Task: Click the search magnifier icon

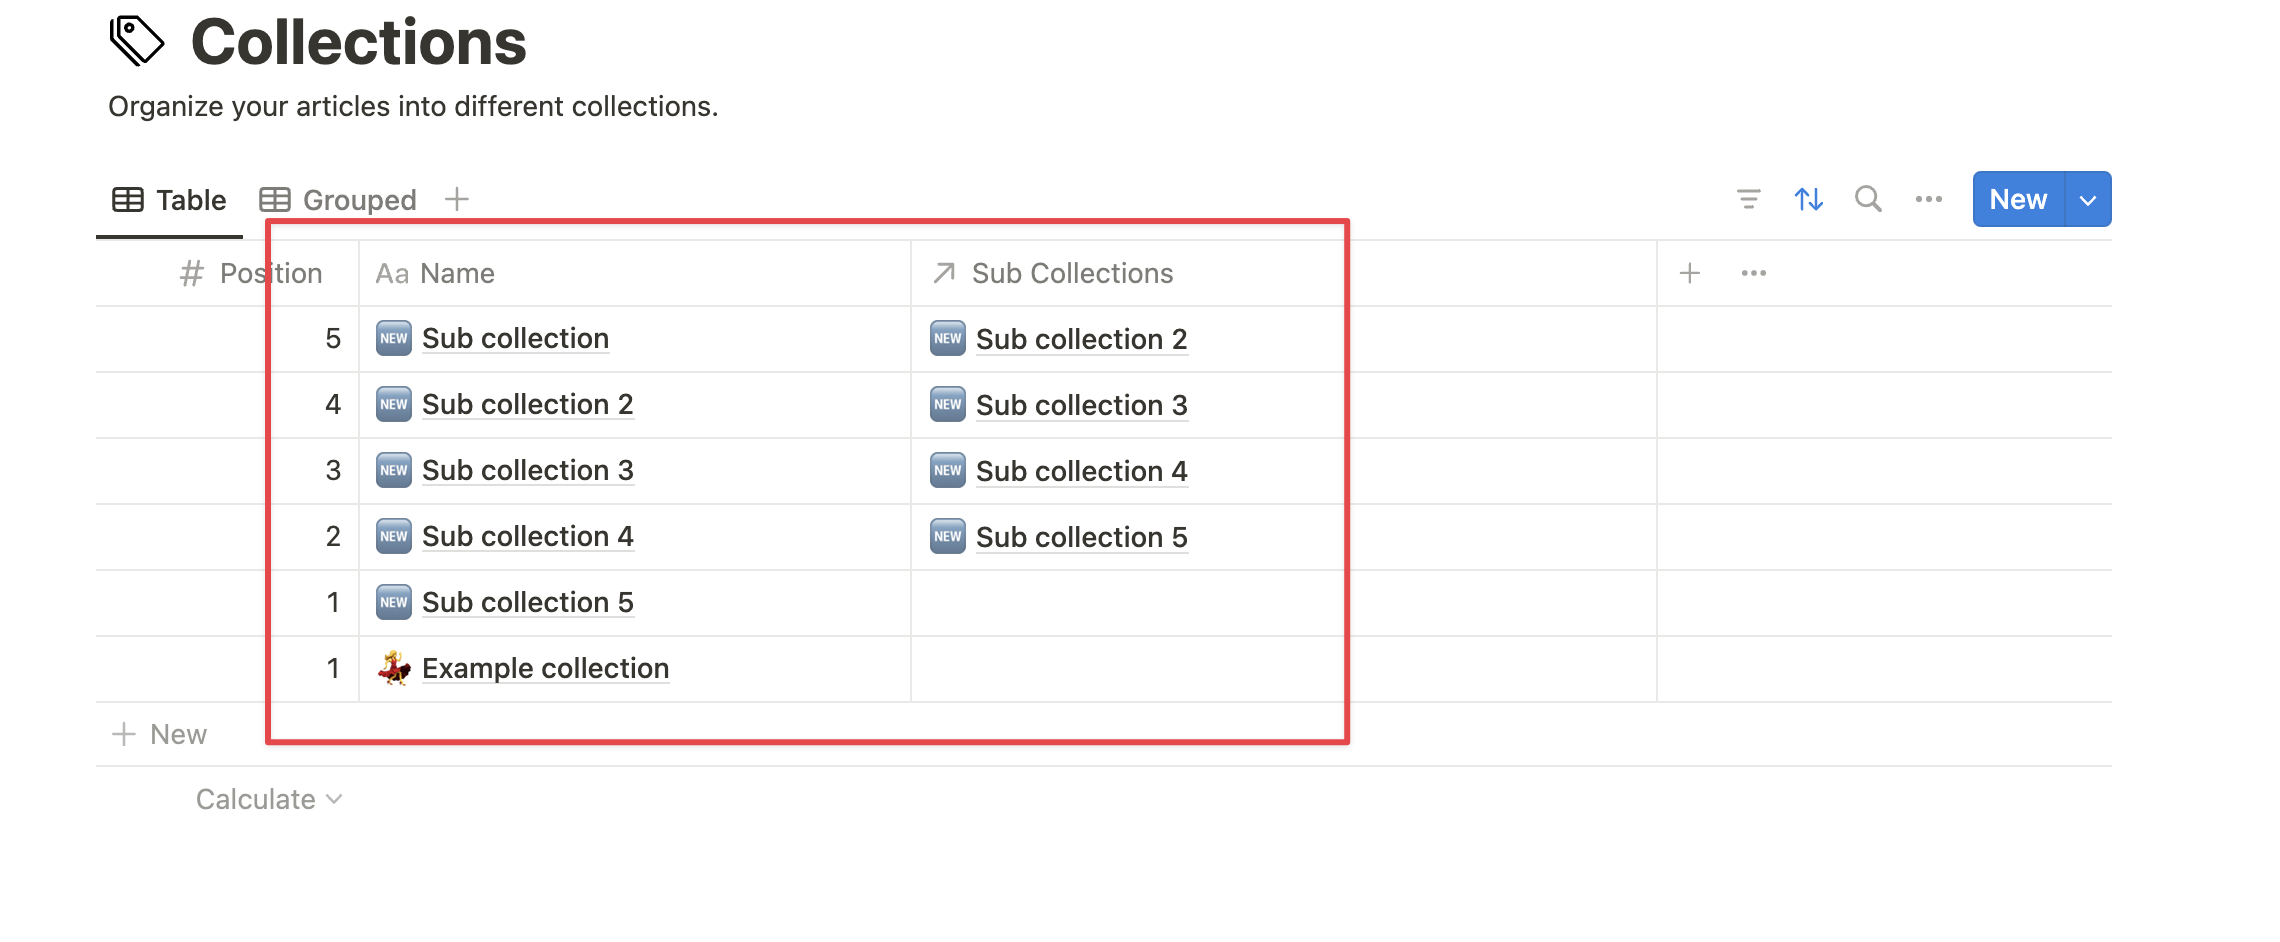Action: click(1868, 199)
